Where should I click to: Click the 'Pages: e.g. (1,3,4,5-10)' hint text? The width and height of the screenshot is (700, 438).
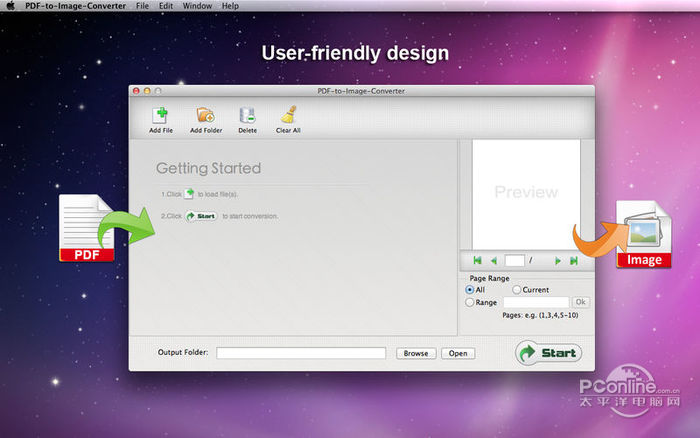[x=540, y=315]
